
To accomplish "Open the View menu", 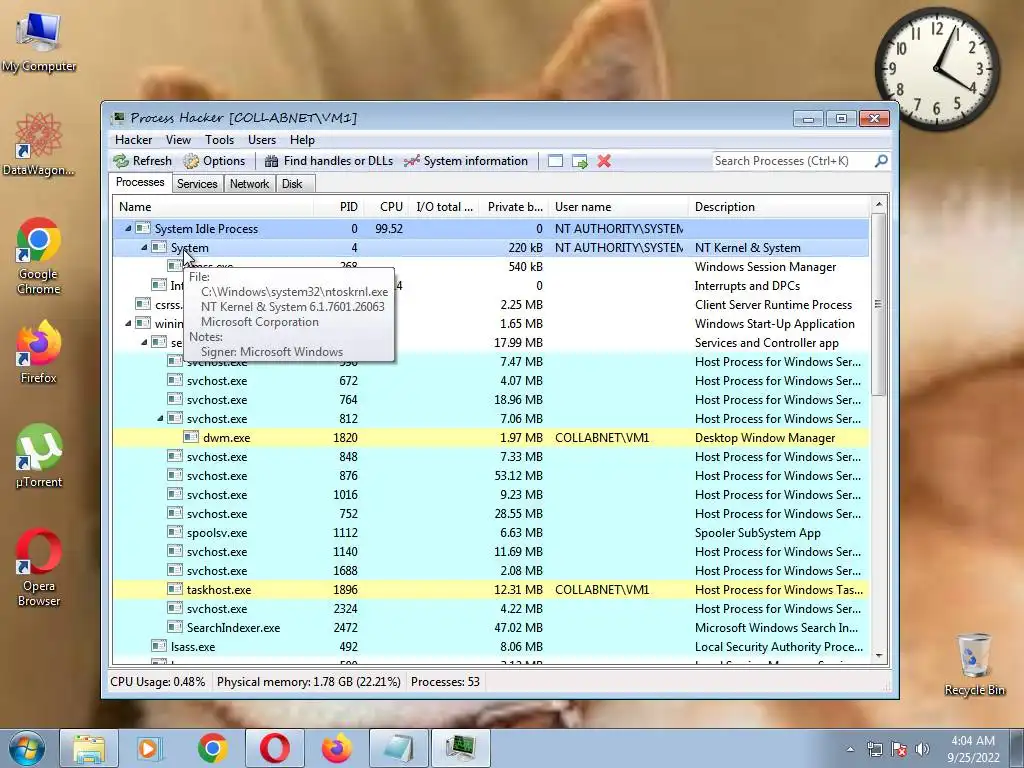I will [178, 140].
